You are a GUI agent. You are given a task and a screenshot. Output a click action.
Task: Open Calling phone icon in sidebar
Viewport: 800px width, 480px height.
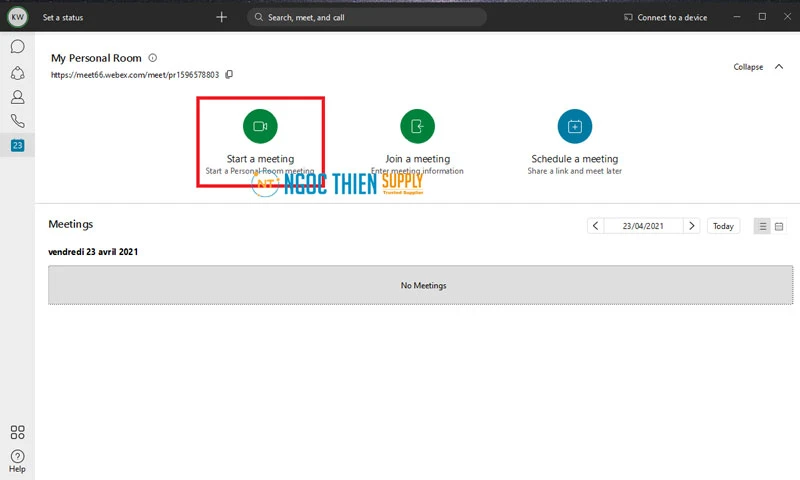click(17, 121)
